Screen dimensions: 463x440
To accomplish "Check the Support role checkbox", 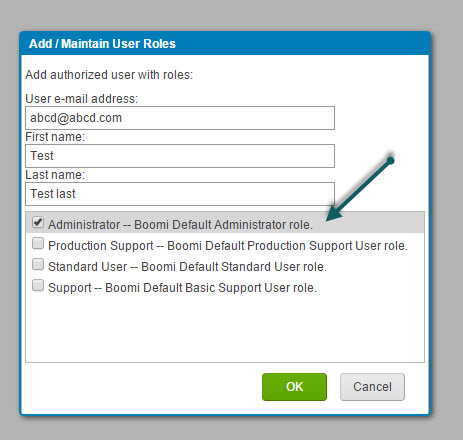I will tap(38, 285).
